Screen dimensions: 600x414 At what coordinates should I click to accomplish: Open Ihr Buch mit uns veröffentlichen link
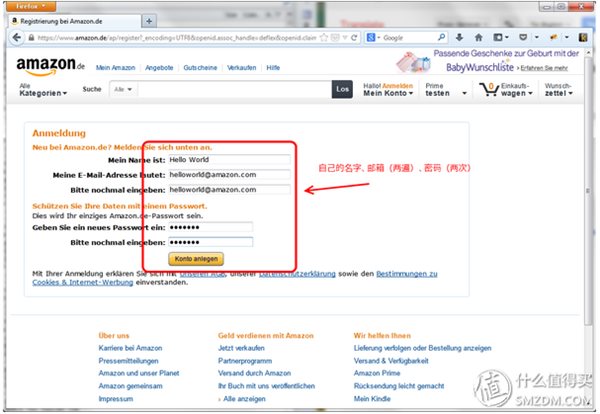click(x=266, y=386)
